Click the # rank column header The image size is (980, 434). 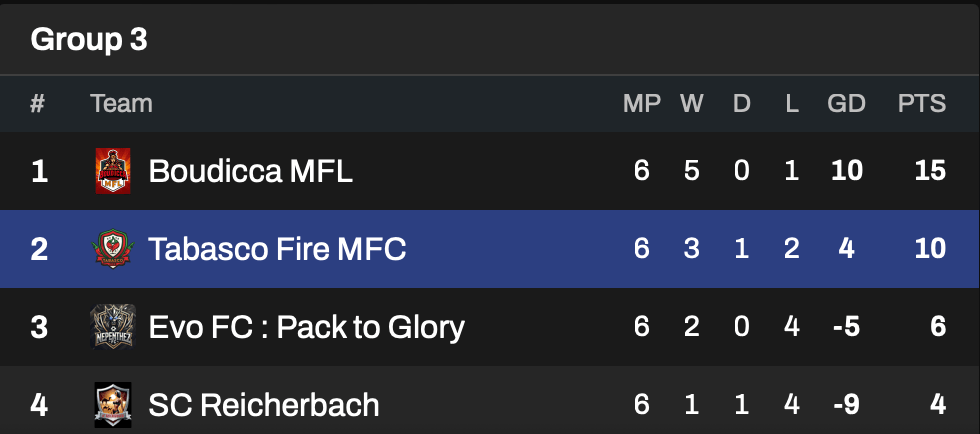(38, 104)
